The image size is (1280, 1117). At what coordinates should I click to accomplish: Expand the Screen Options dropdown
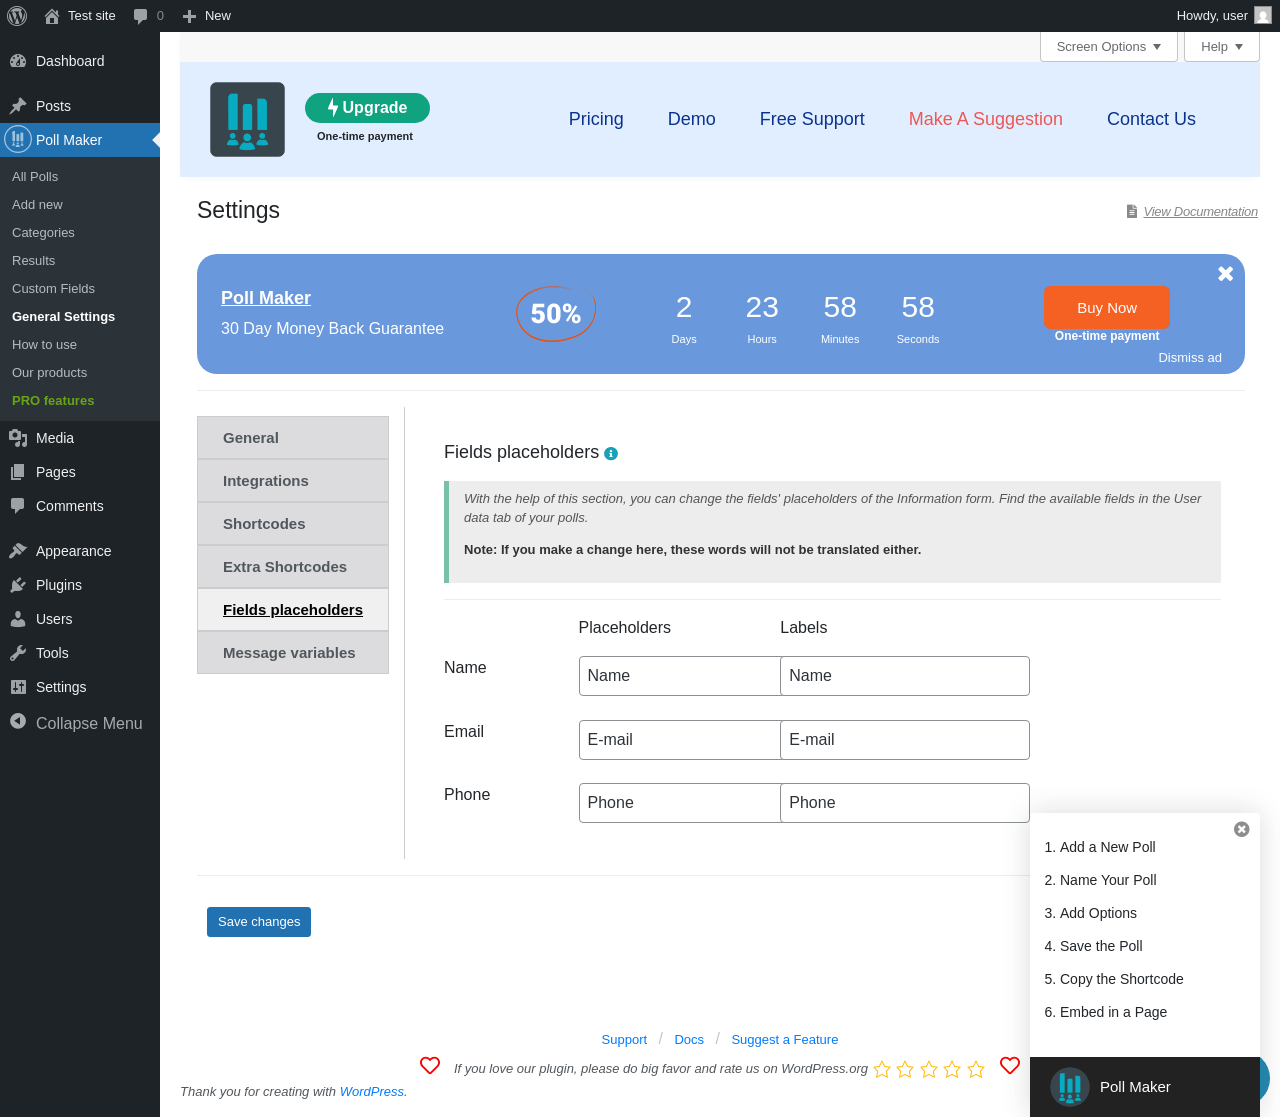1109,47
